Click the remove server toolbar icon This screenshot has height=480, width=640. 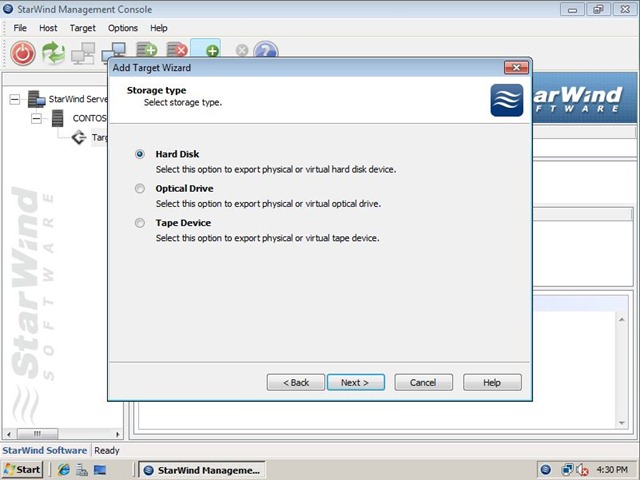(177, 49)
